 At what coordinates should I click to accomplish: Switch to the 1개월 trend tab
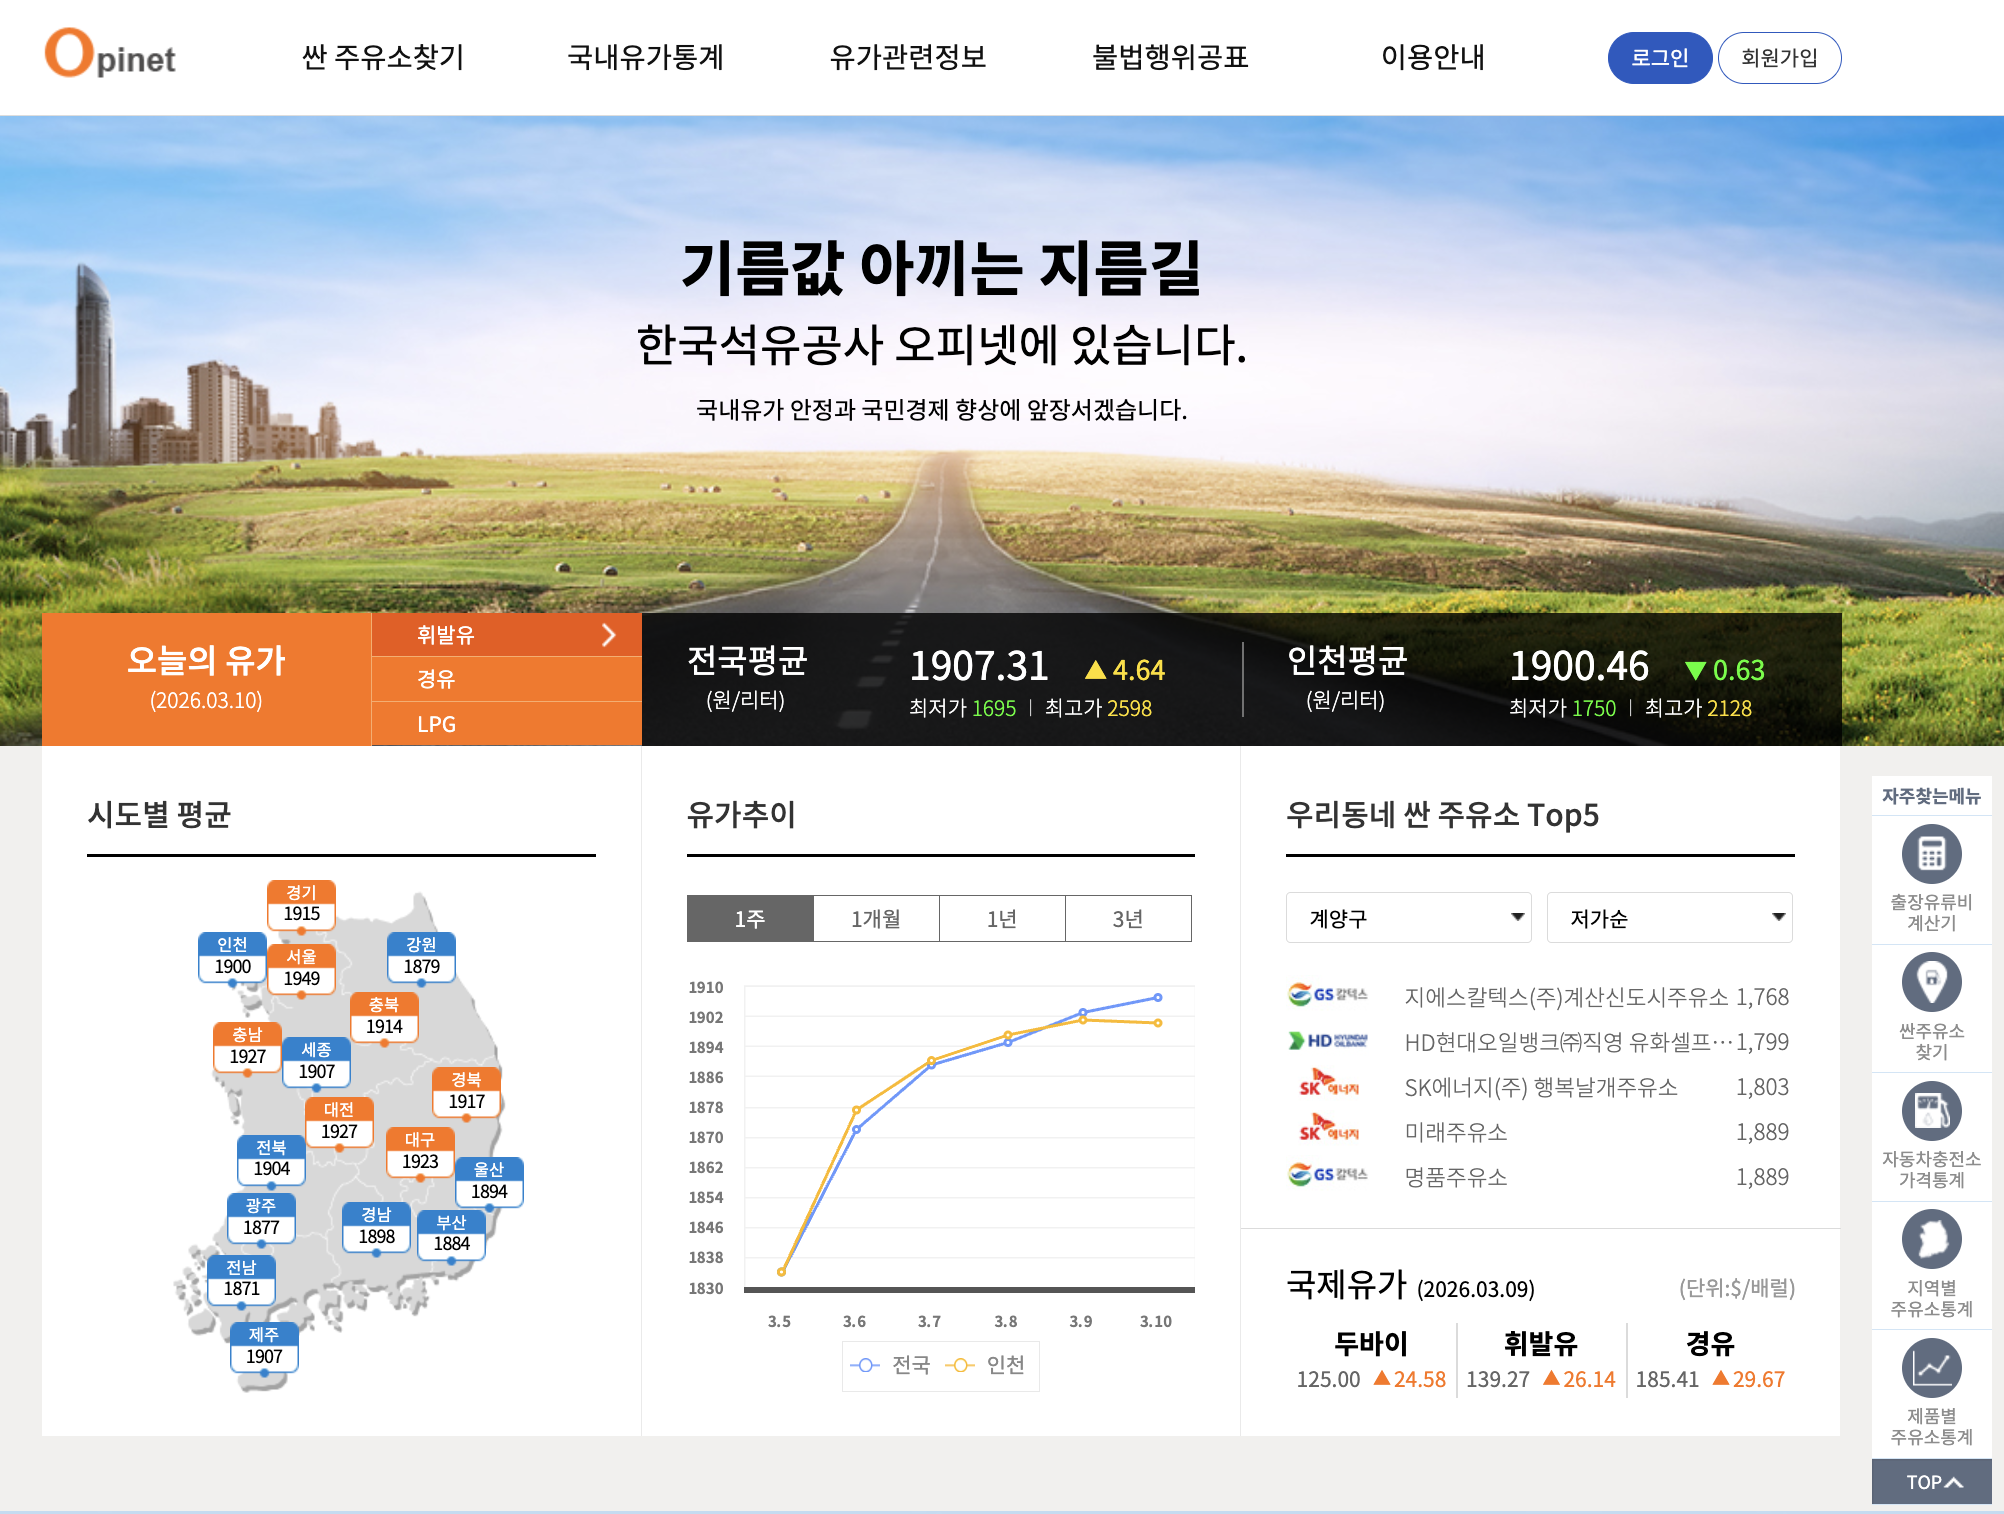[876, 918]
